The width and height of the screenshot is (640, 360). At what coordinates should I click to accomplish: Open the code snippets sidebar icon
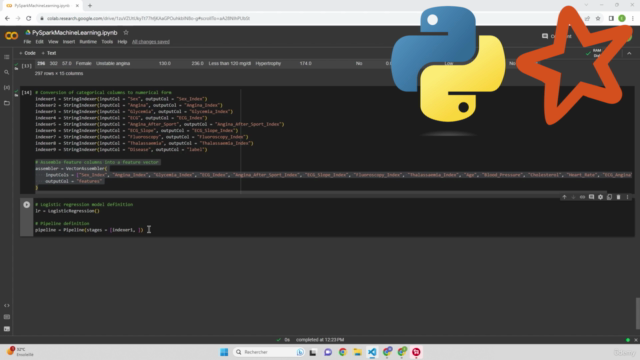7,305
